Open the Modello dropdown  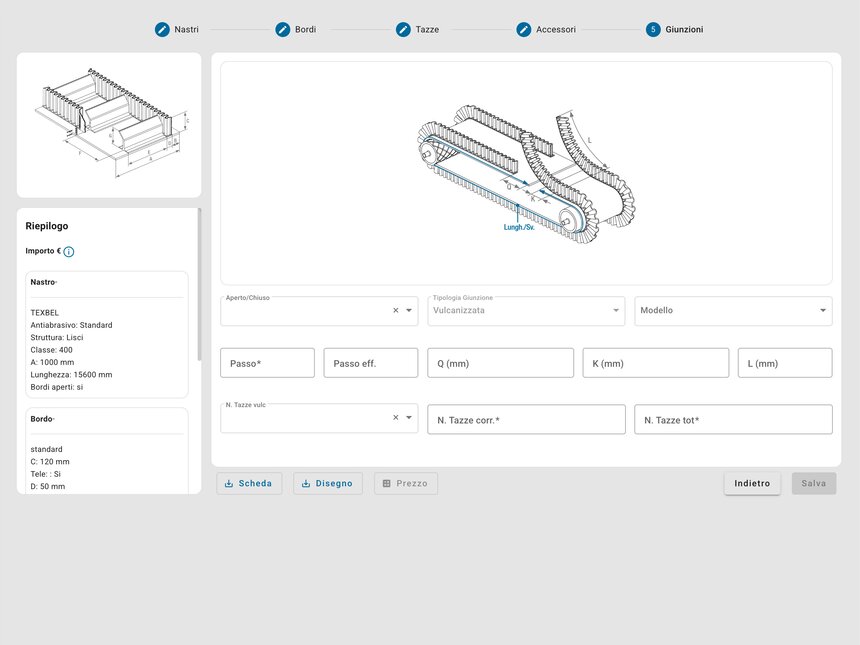(733, 311)
